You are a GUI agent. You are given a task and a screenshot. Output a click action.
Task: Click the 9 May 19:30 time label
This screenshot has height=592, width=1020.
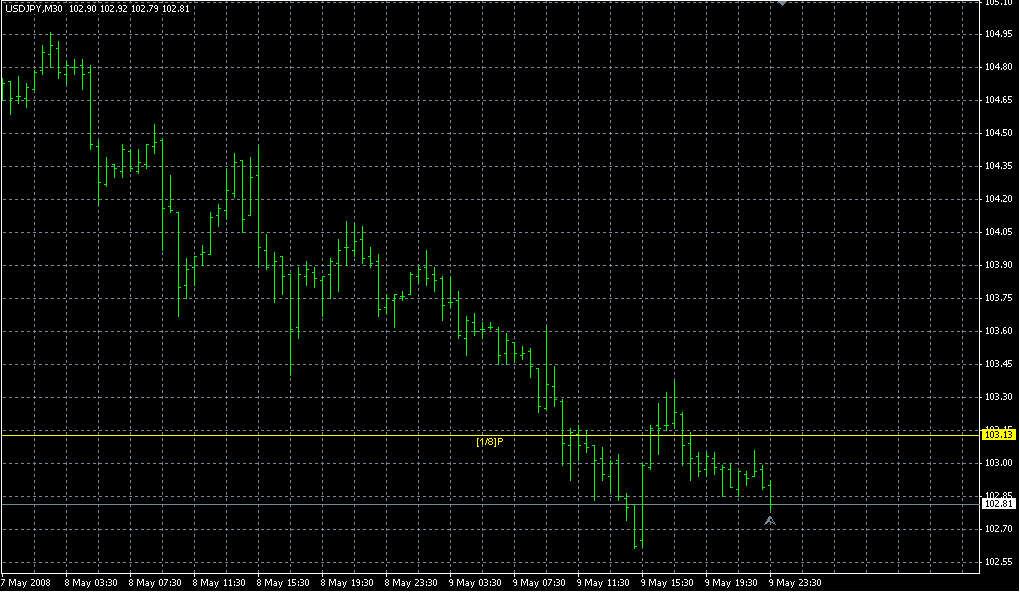tap(732, 583)
